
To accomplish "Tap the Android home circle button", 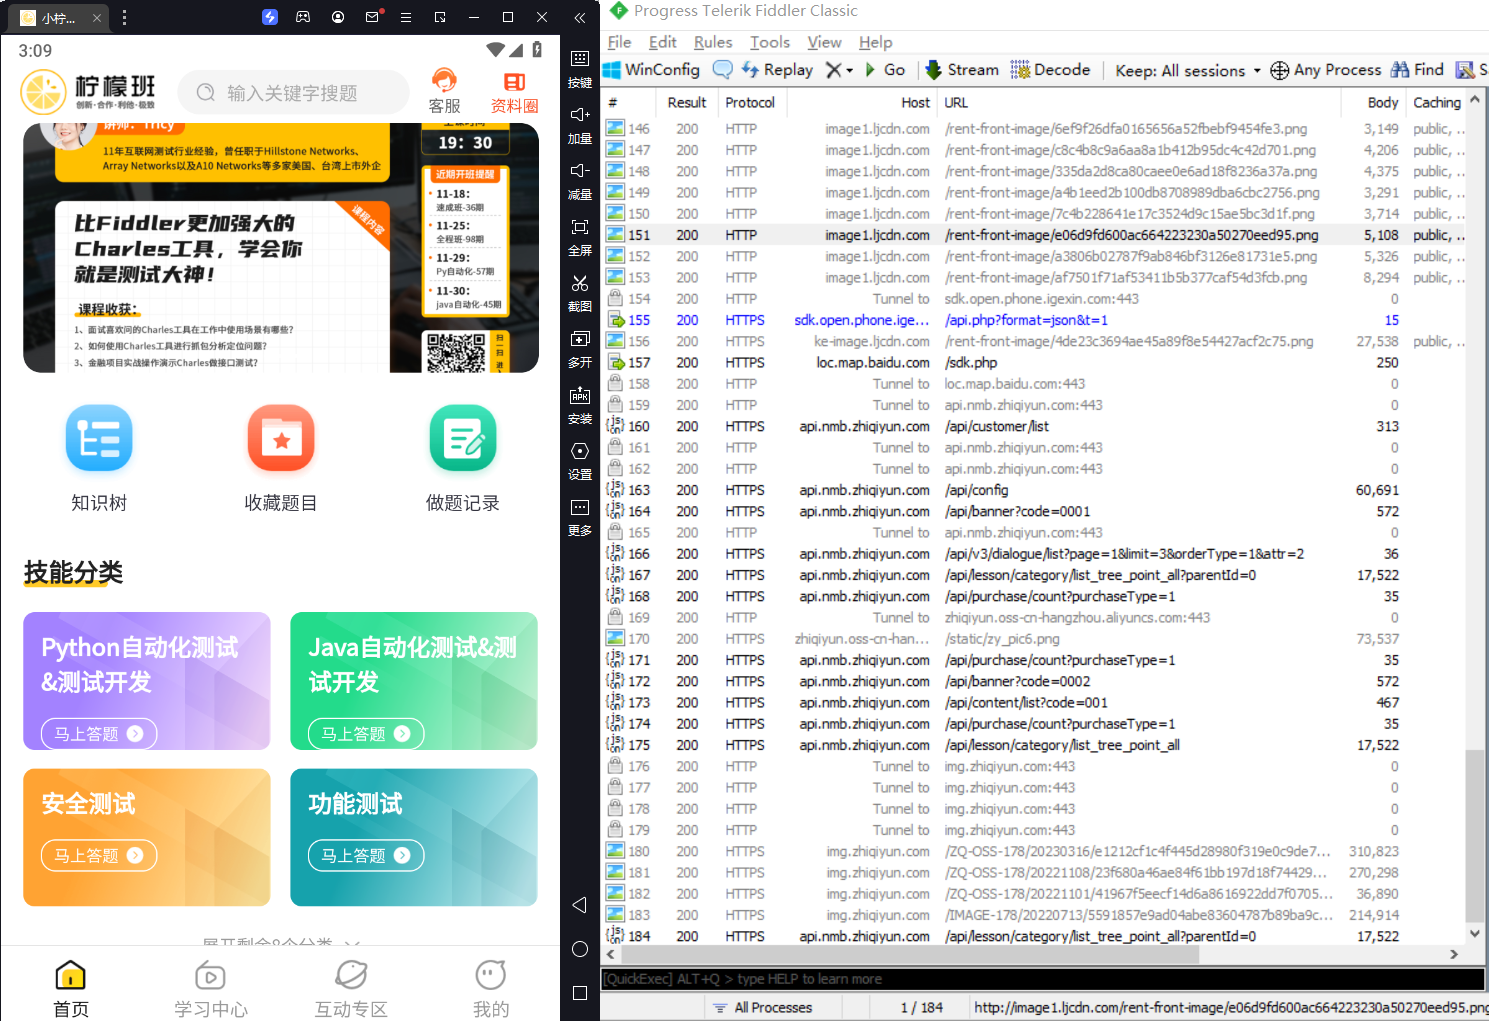I will 580,949.
